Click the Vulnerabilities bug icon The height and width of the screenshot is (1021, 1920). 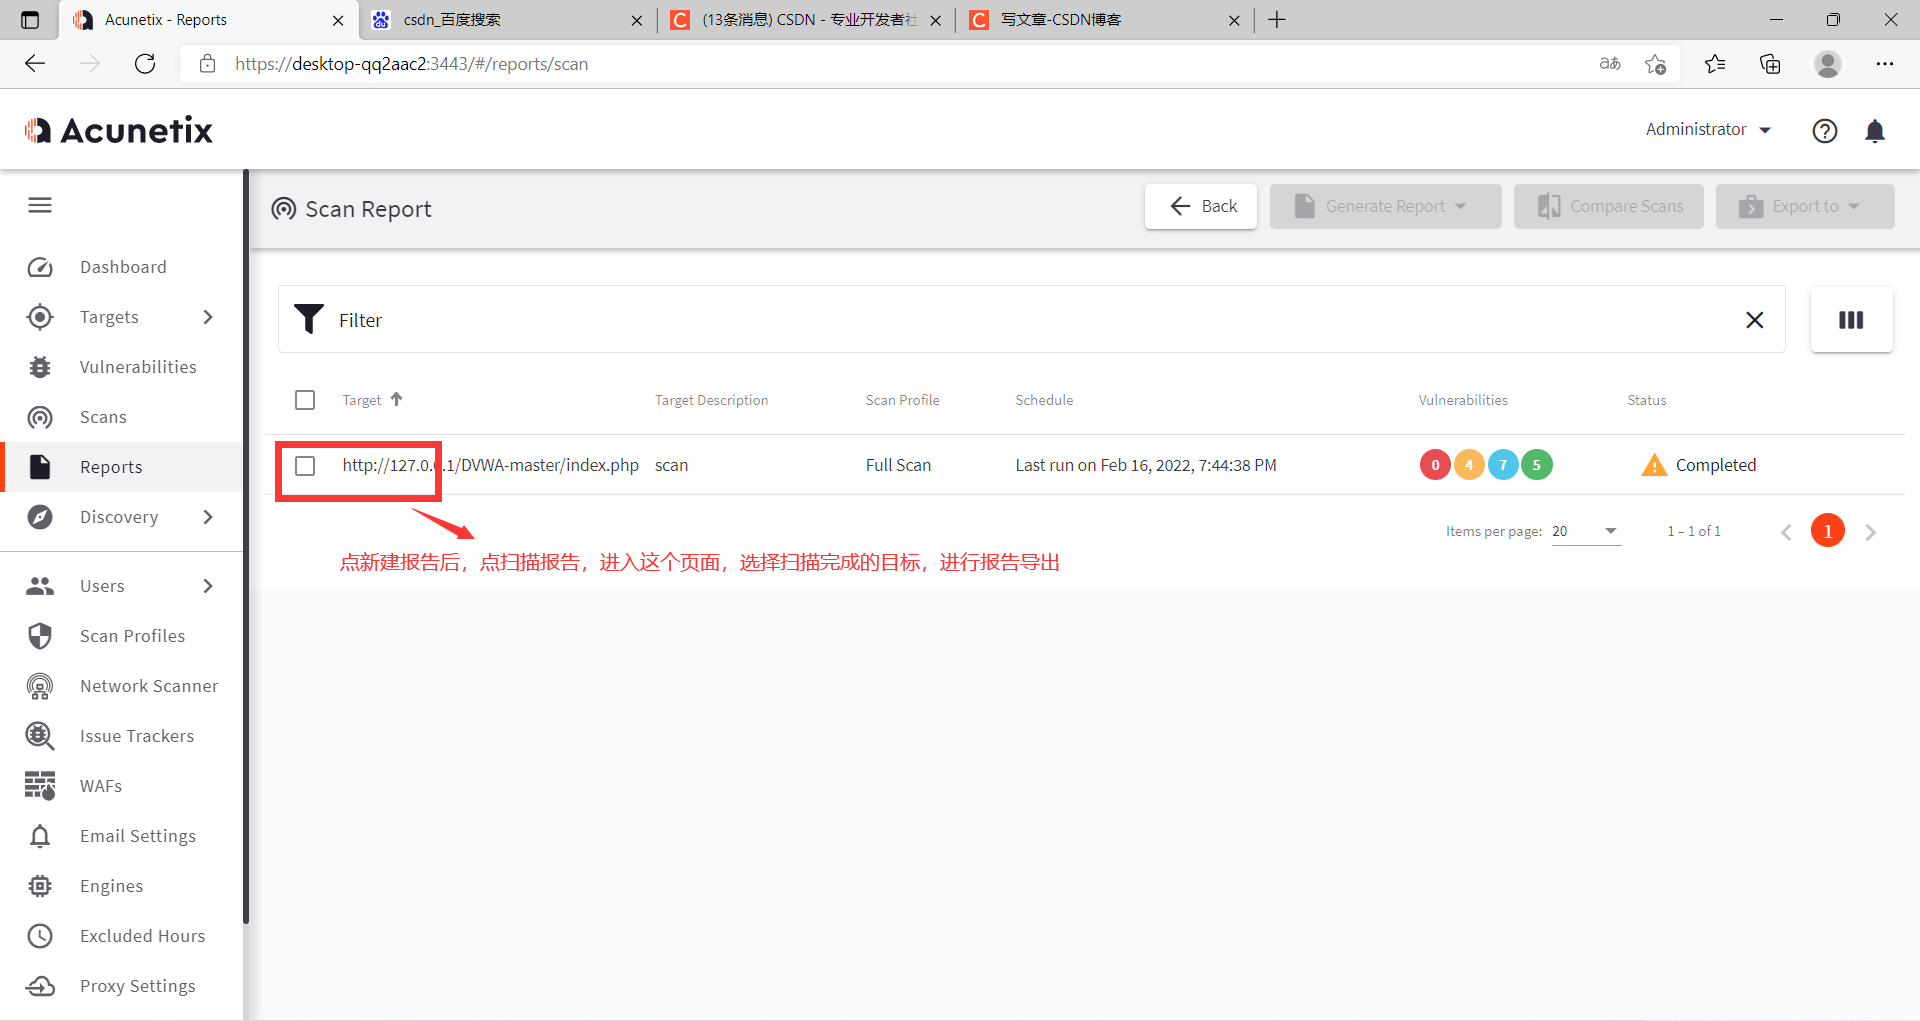[x=40, y=367]
